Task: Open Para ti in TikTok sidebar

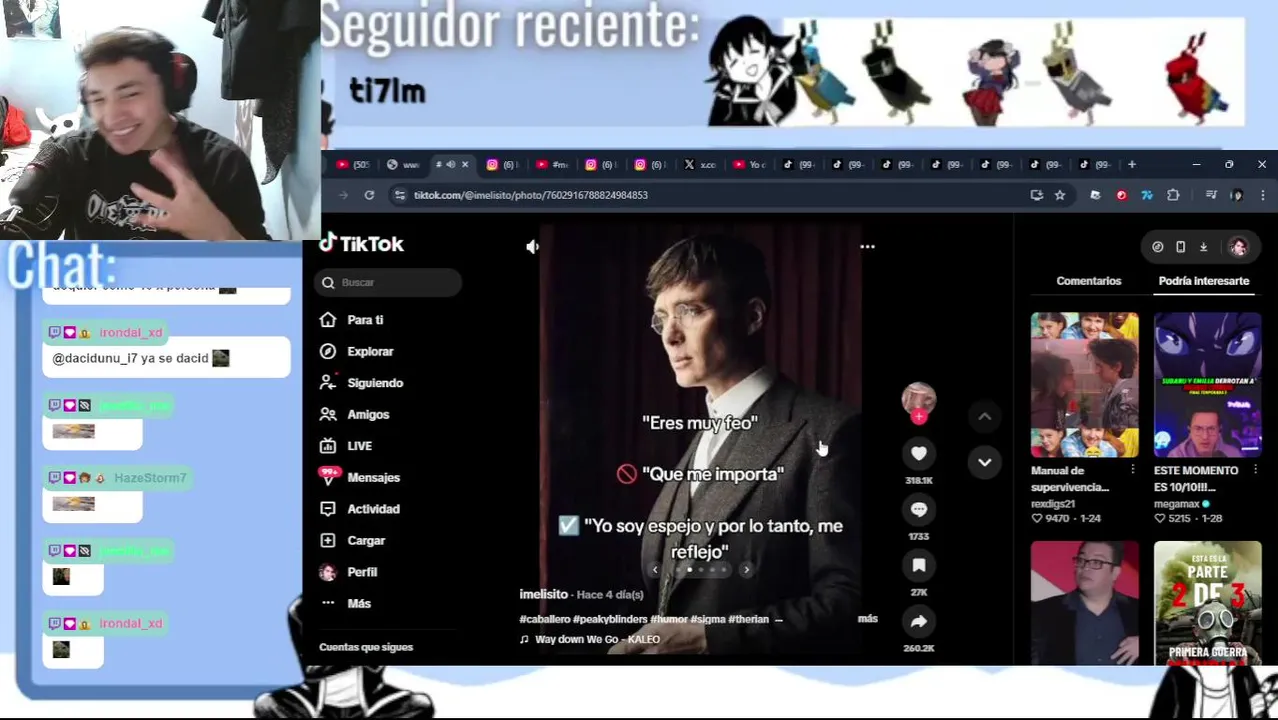Action: [352, 320]
